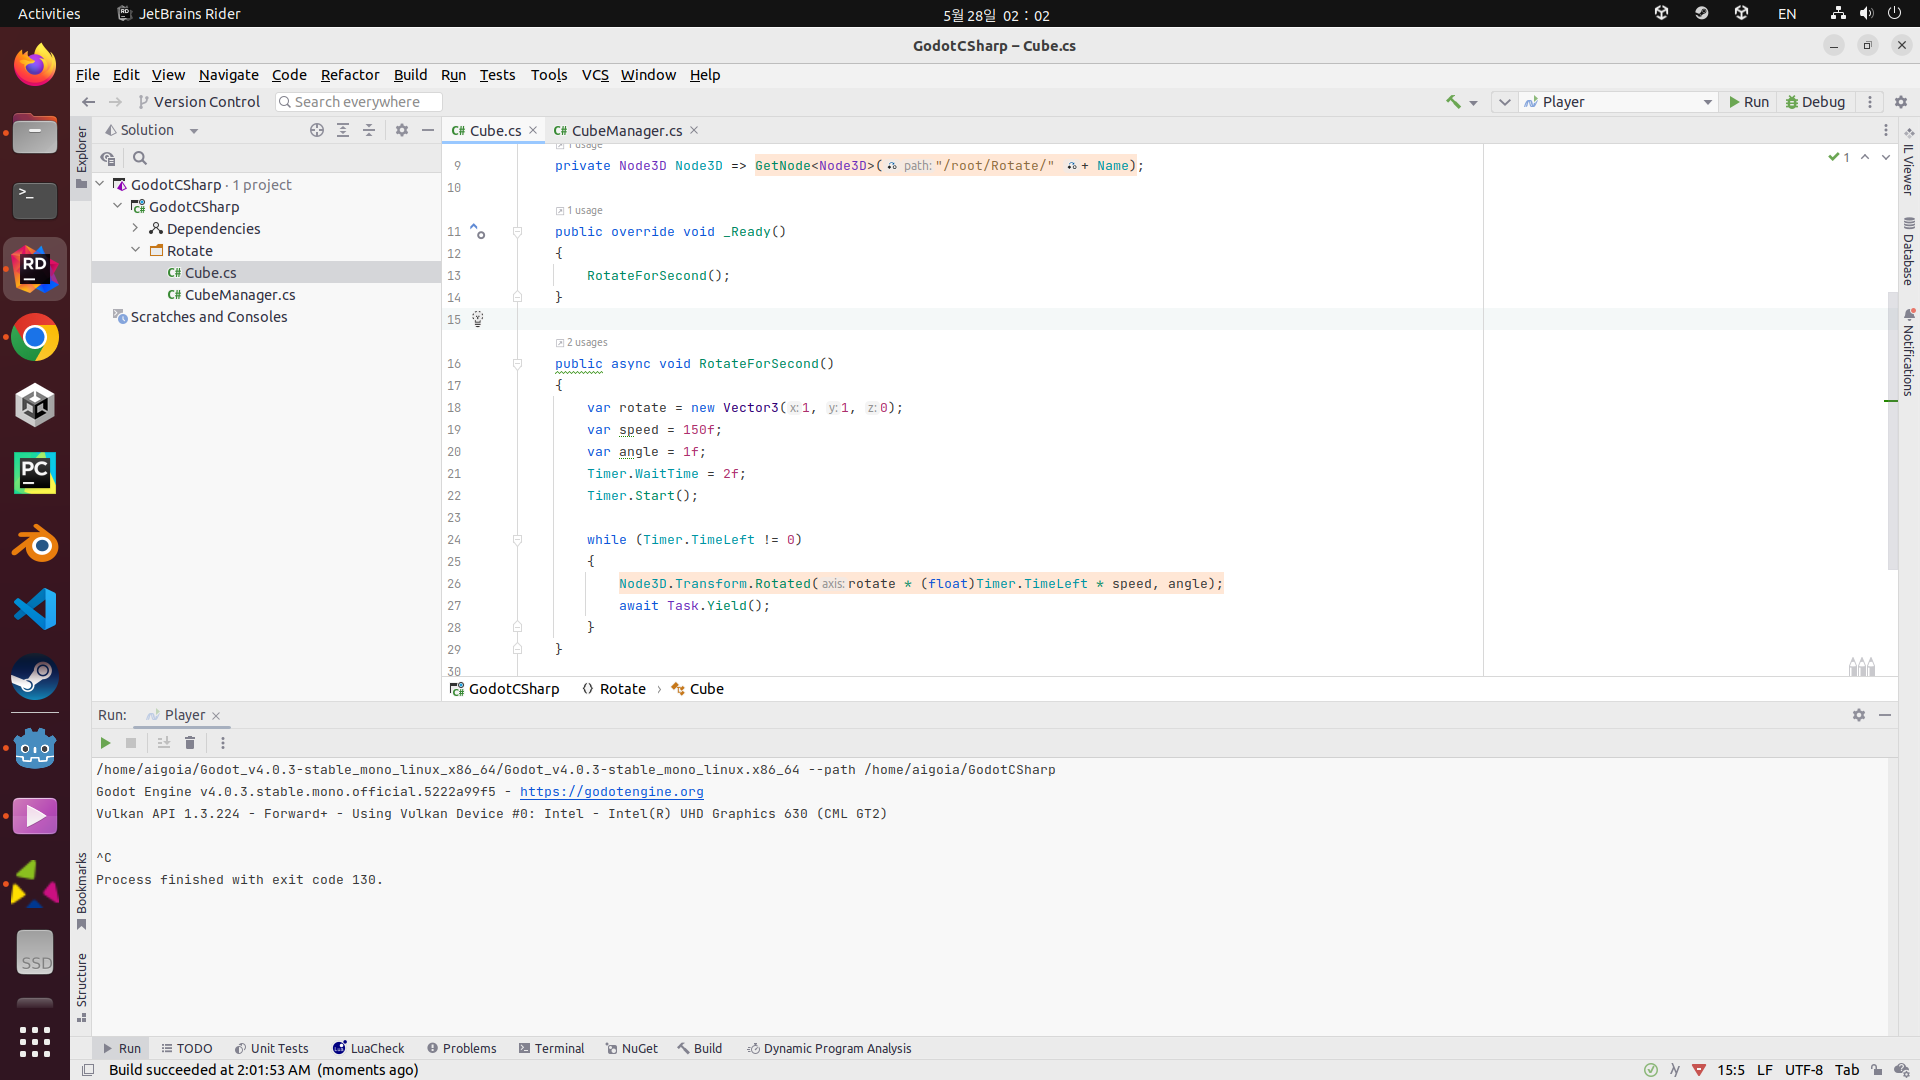Click the Search everywhere field

(358, 102)
